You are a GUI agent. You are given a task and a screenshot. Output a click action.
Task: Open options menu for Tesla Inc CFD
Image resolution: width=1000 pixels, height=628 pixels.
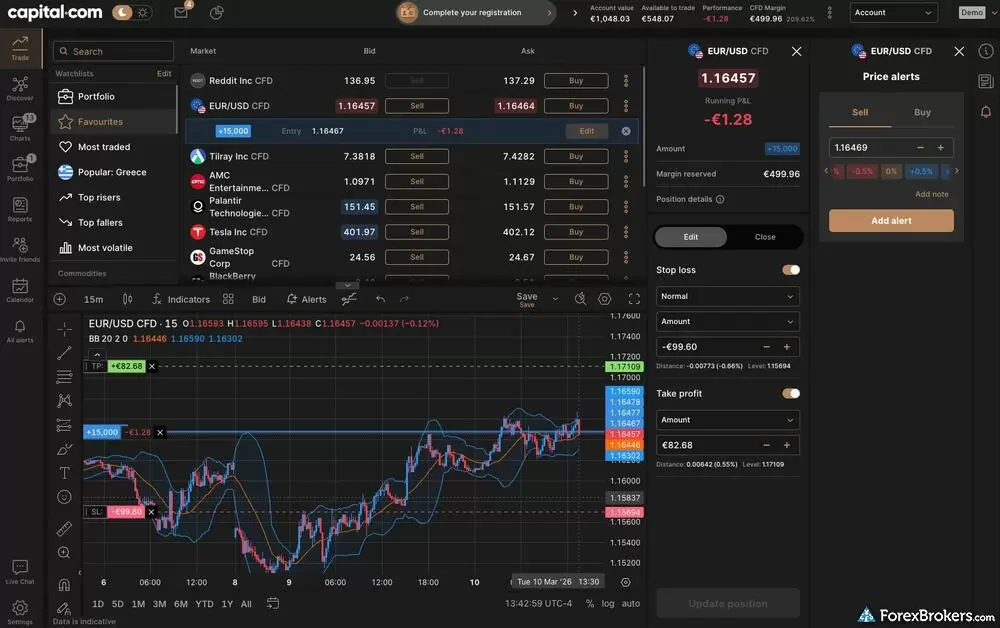pos(626,232)
